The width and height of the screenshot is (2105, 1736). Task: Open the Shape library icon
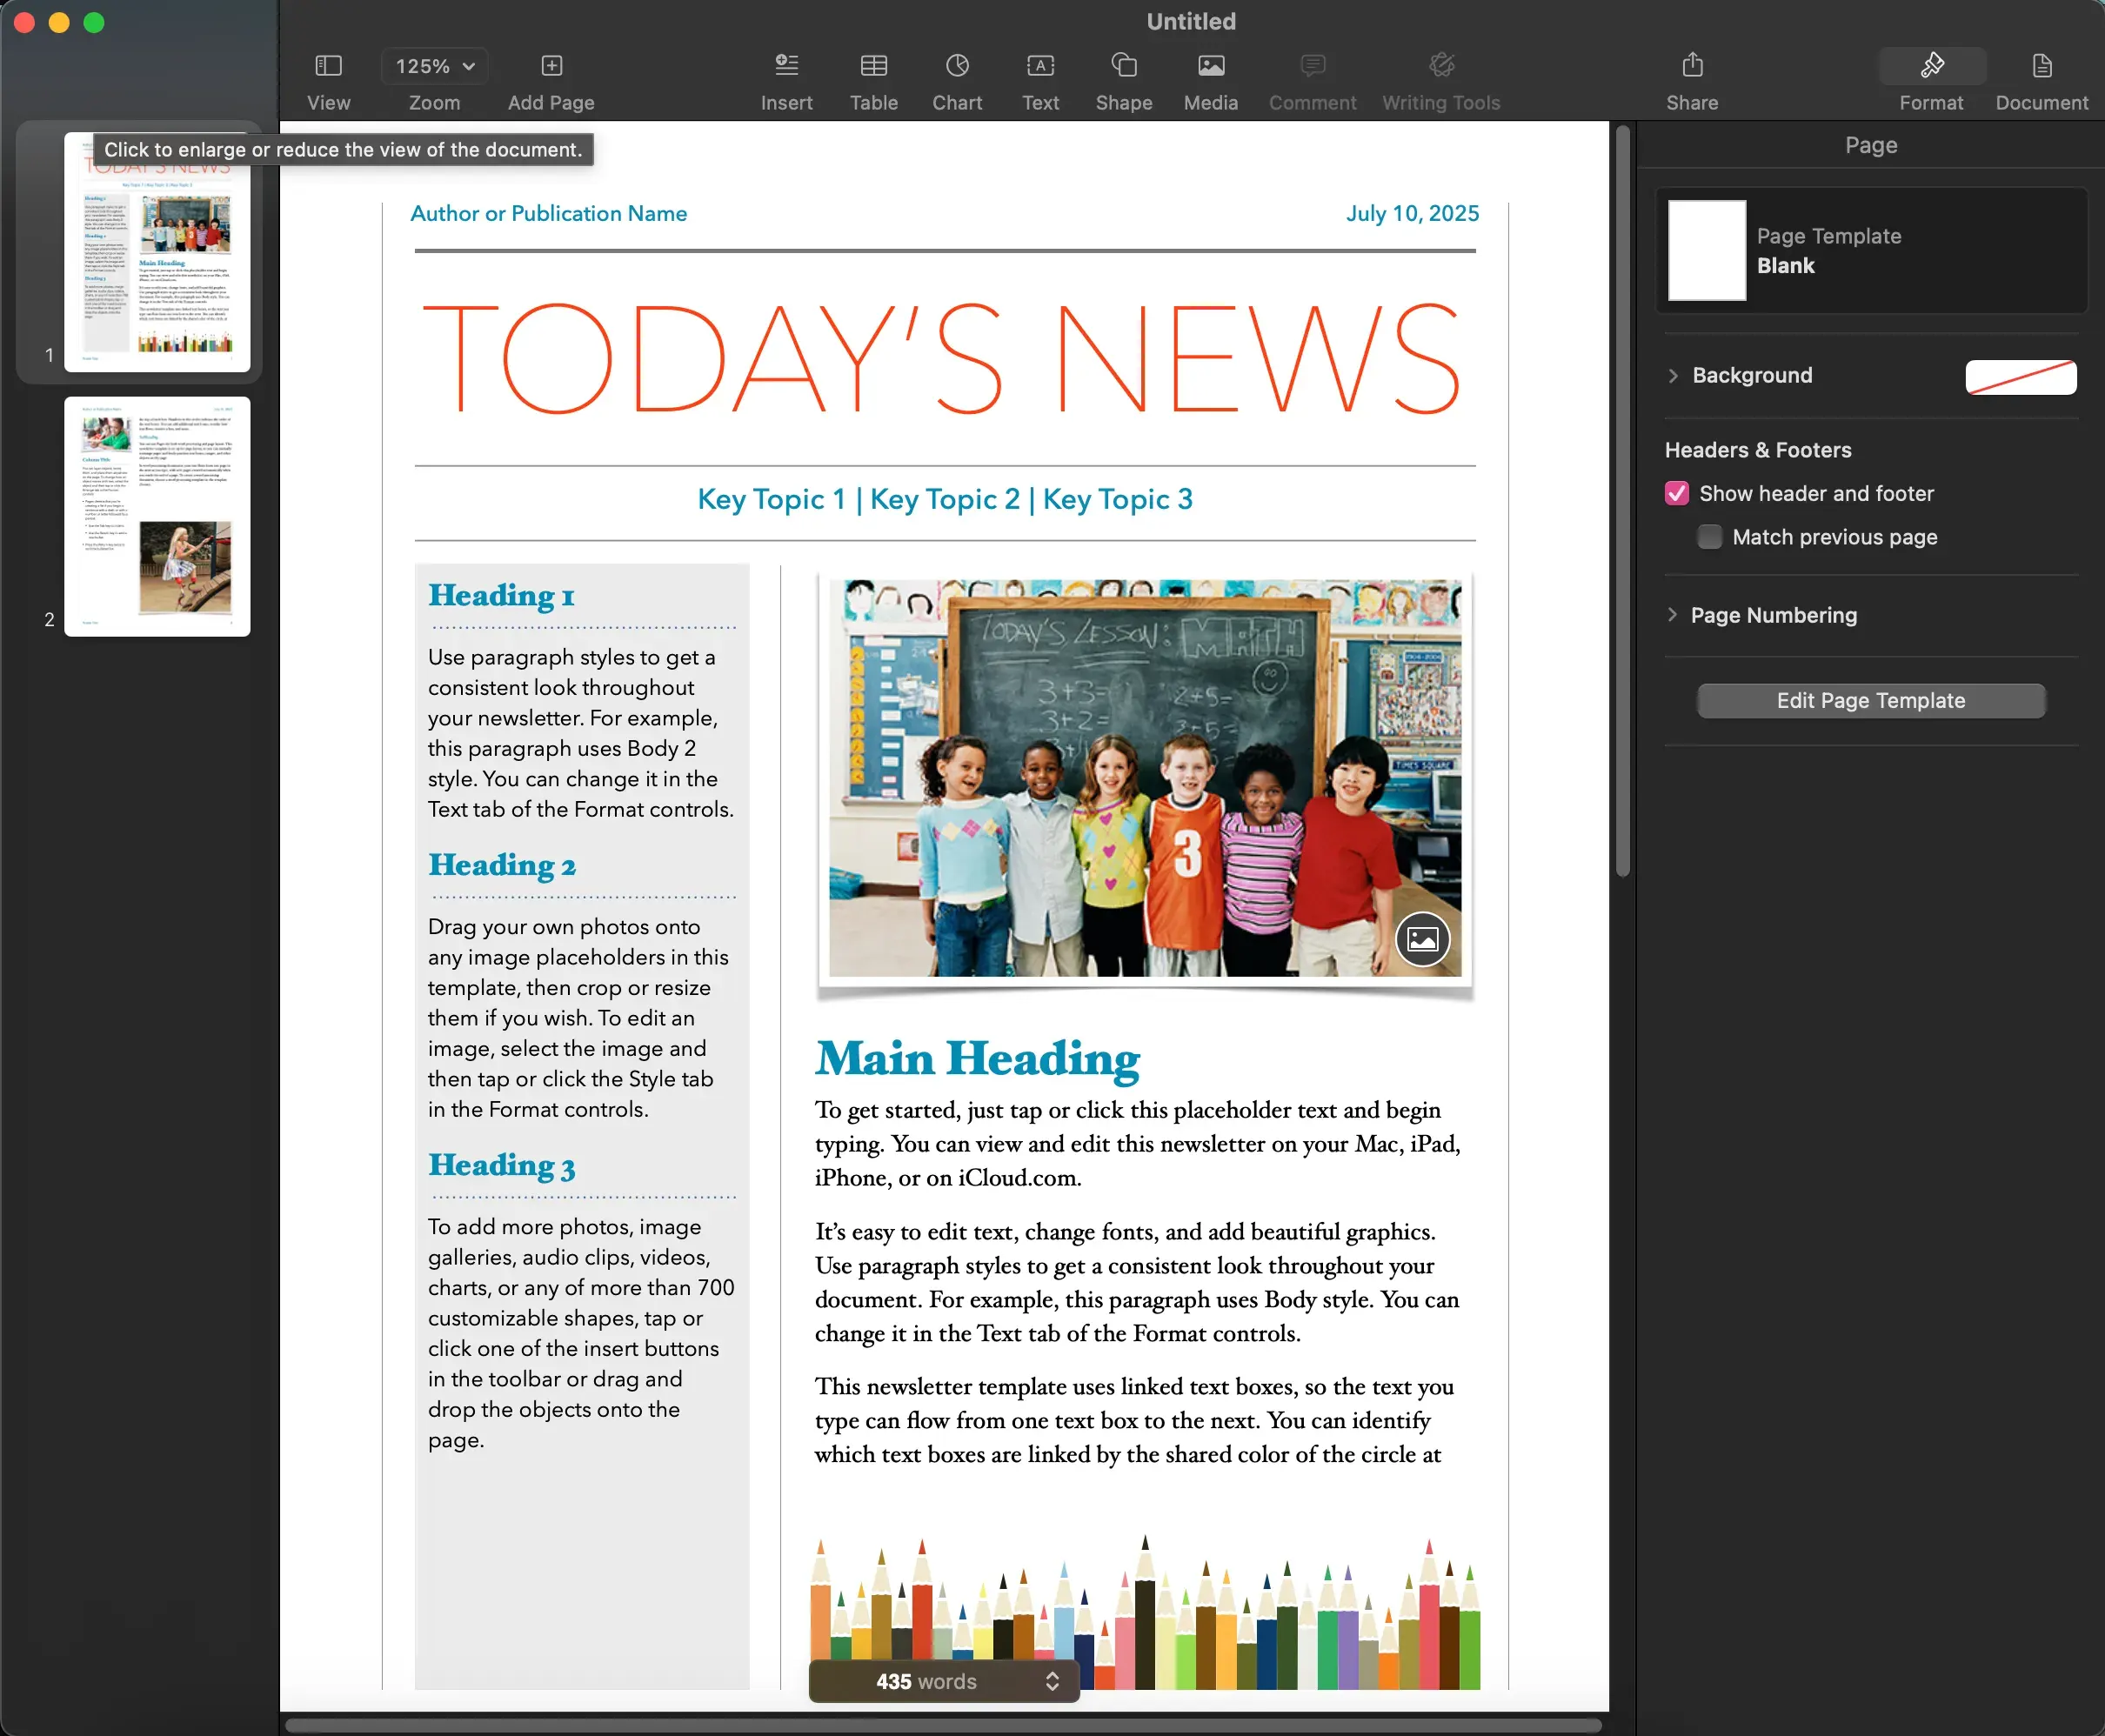(x=1124, y=66)
